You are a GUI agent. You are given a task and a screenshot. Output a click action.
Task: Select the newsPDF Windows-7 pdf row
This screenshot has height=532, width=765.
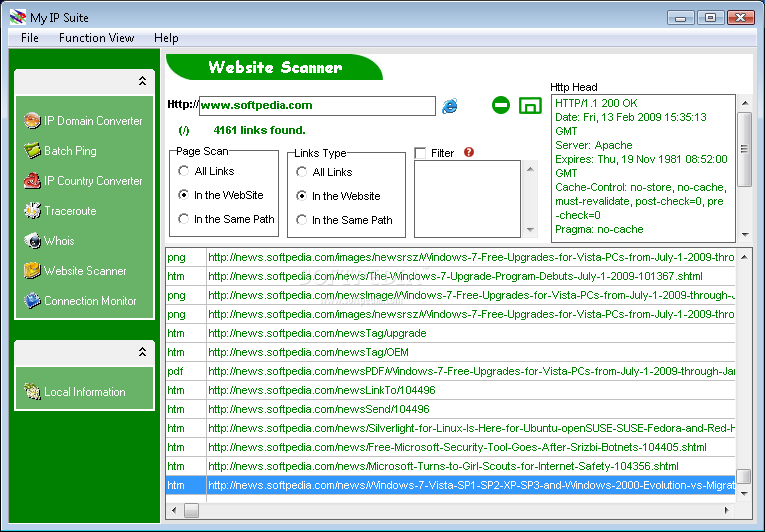pos(450,371)
